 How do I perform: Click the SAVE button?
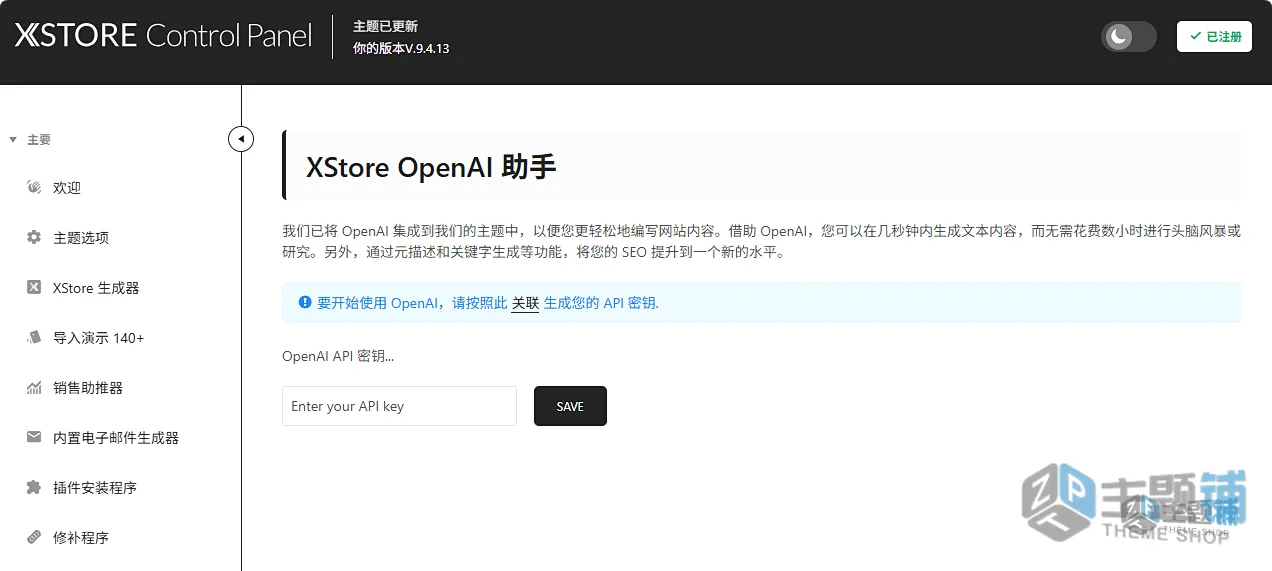(x=570, y=406)
